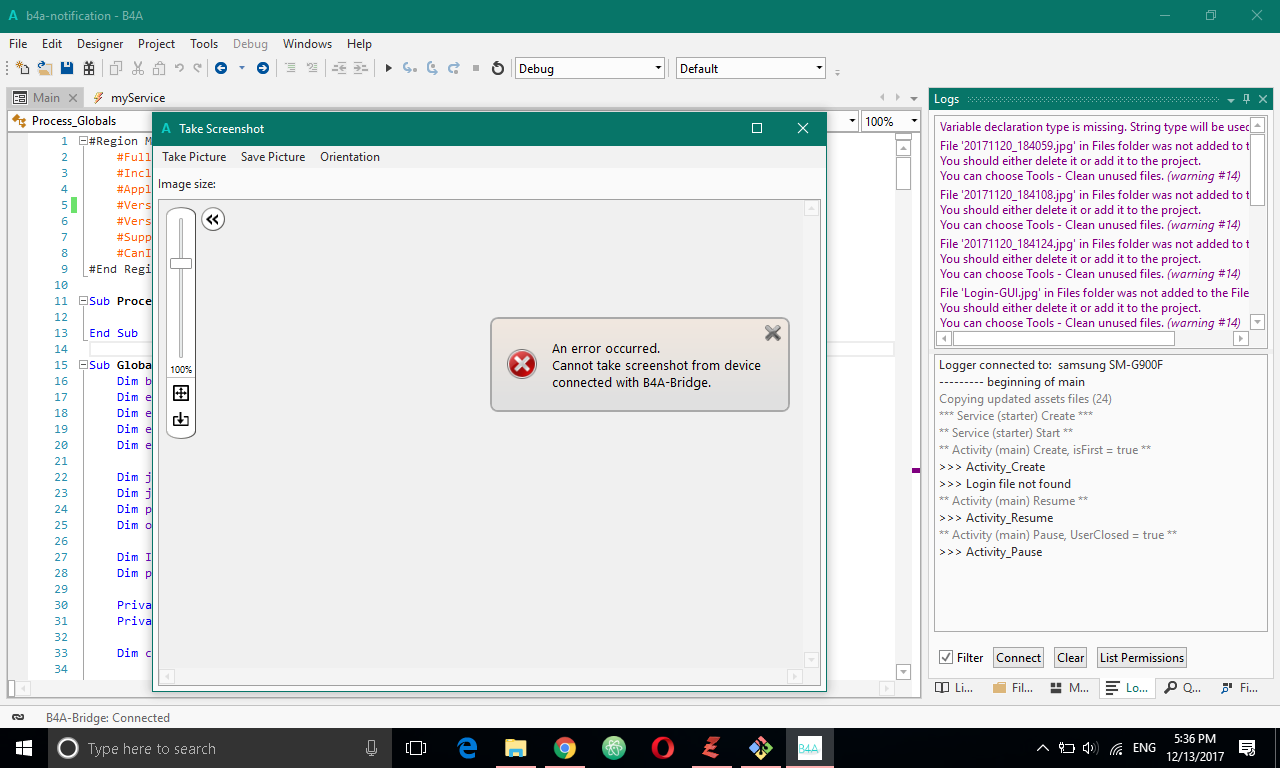Click the New file toolbar icon
Viewport: 1280px width, 768px height.
(x=21, y=68)
